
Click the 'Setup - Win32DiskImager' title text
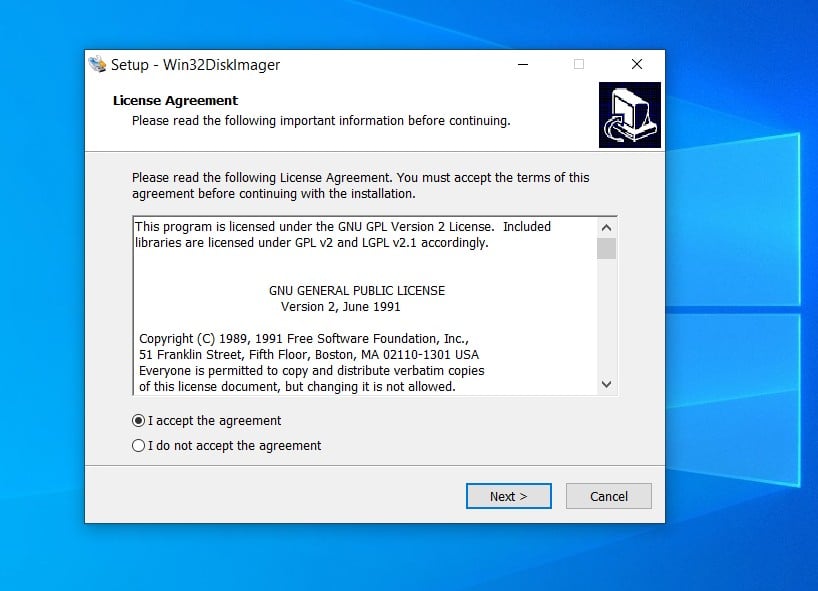(x=196, y=65)
